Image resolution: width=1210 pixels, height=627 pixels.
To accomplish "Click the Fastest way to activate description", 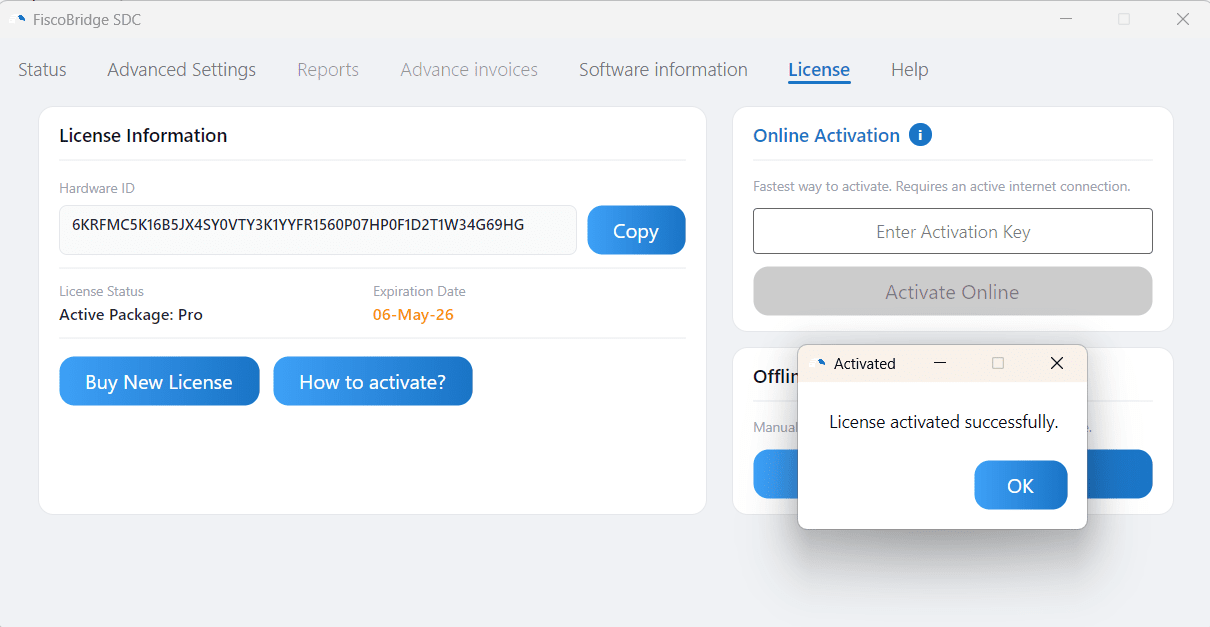I will click(942, 186).
